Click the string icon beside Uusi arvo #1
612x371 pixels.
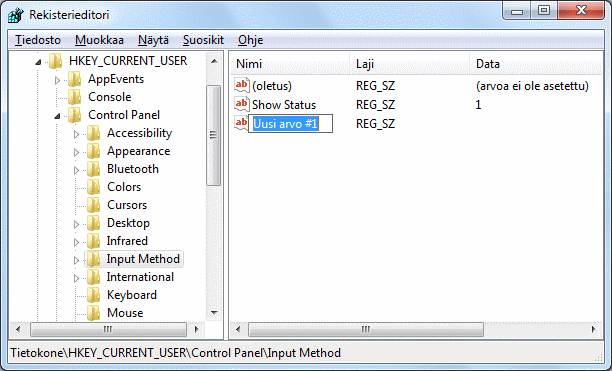point(241,123)
